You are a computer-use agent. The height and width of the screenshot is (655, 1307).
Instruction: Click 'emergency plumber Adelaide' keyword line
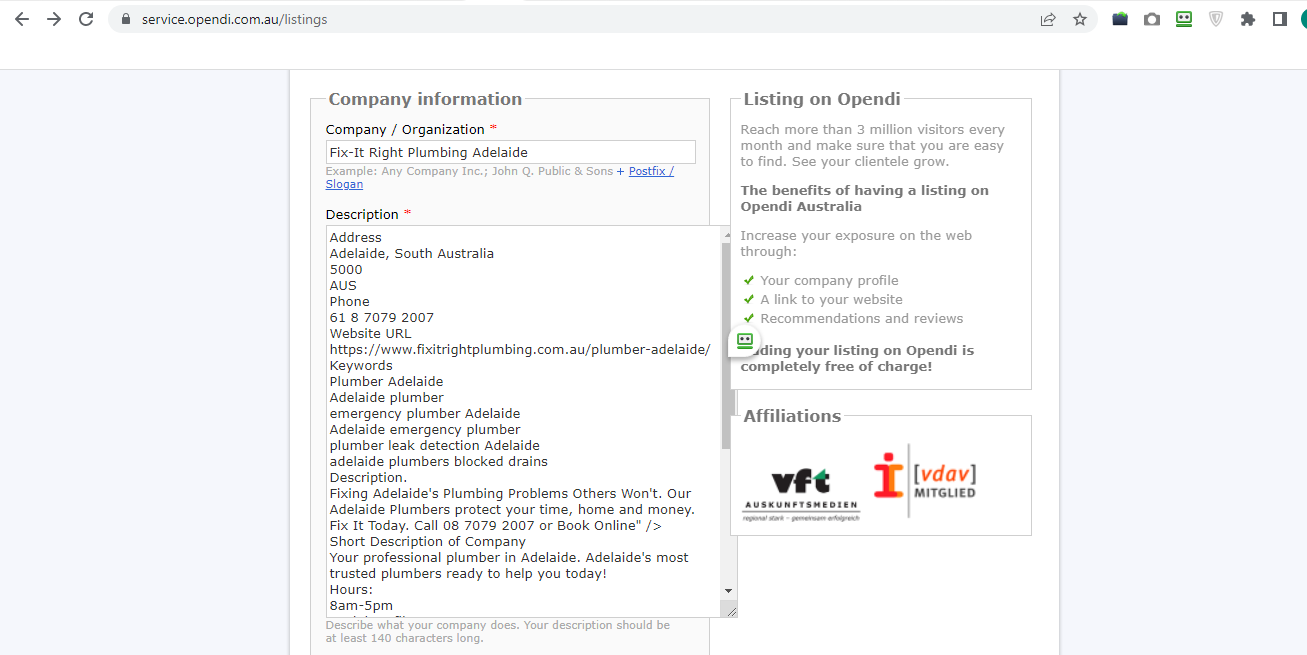[425, 413]
